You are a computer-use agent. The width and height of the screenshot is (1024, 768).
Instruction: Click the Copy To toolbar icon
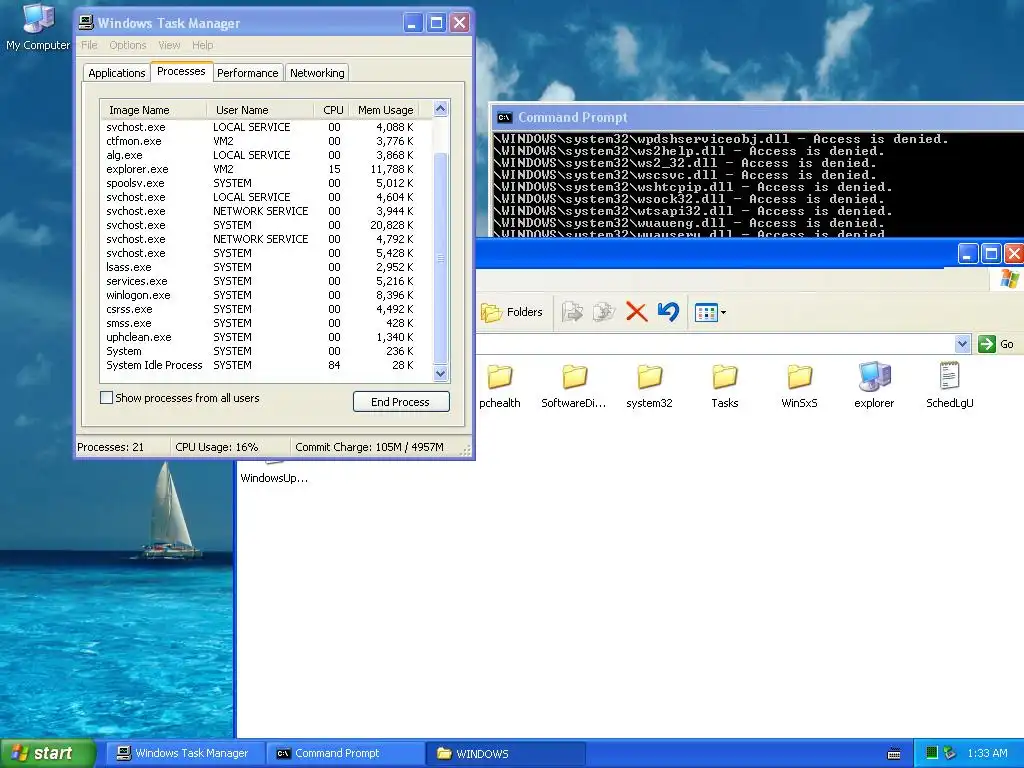(x=603, y=312)
